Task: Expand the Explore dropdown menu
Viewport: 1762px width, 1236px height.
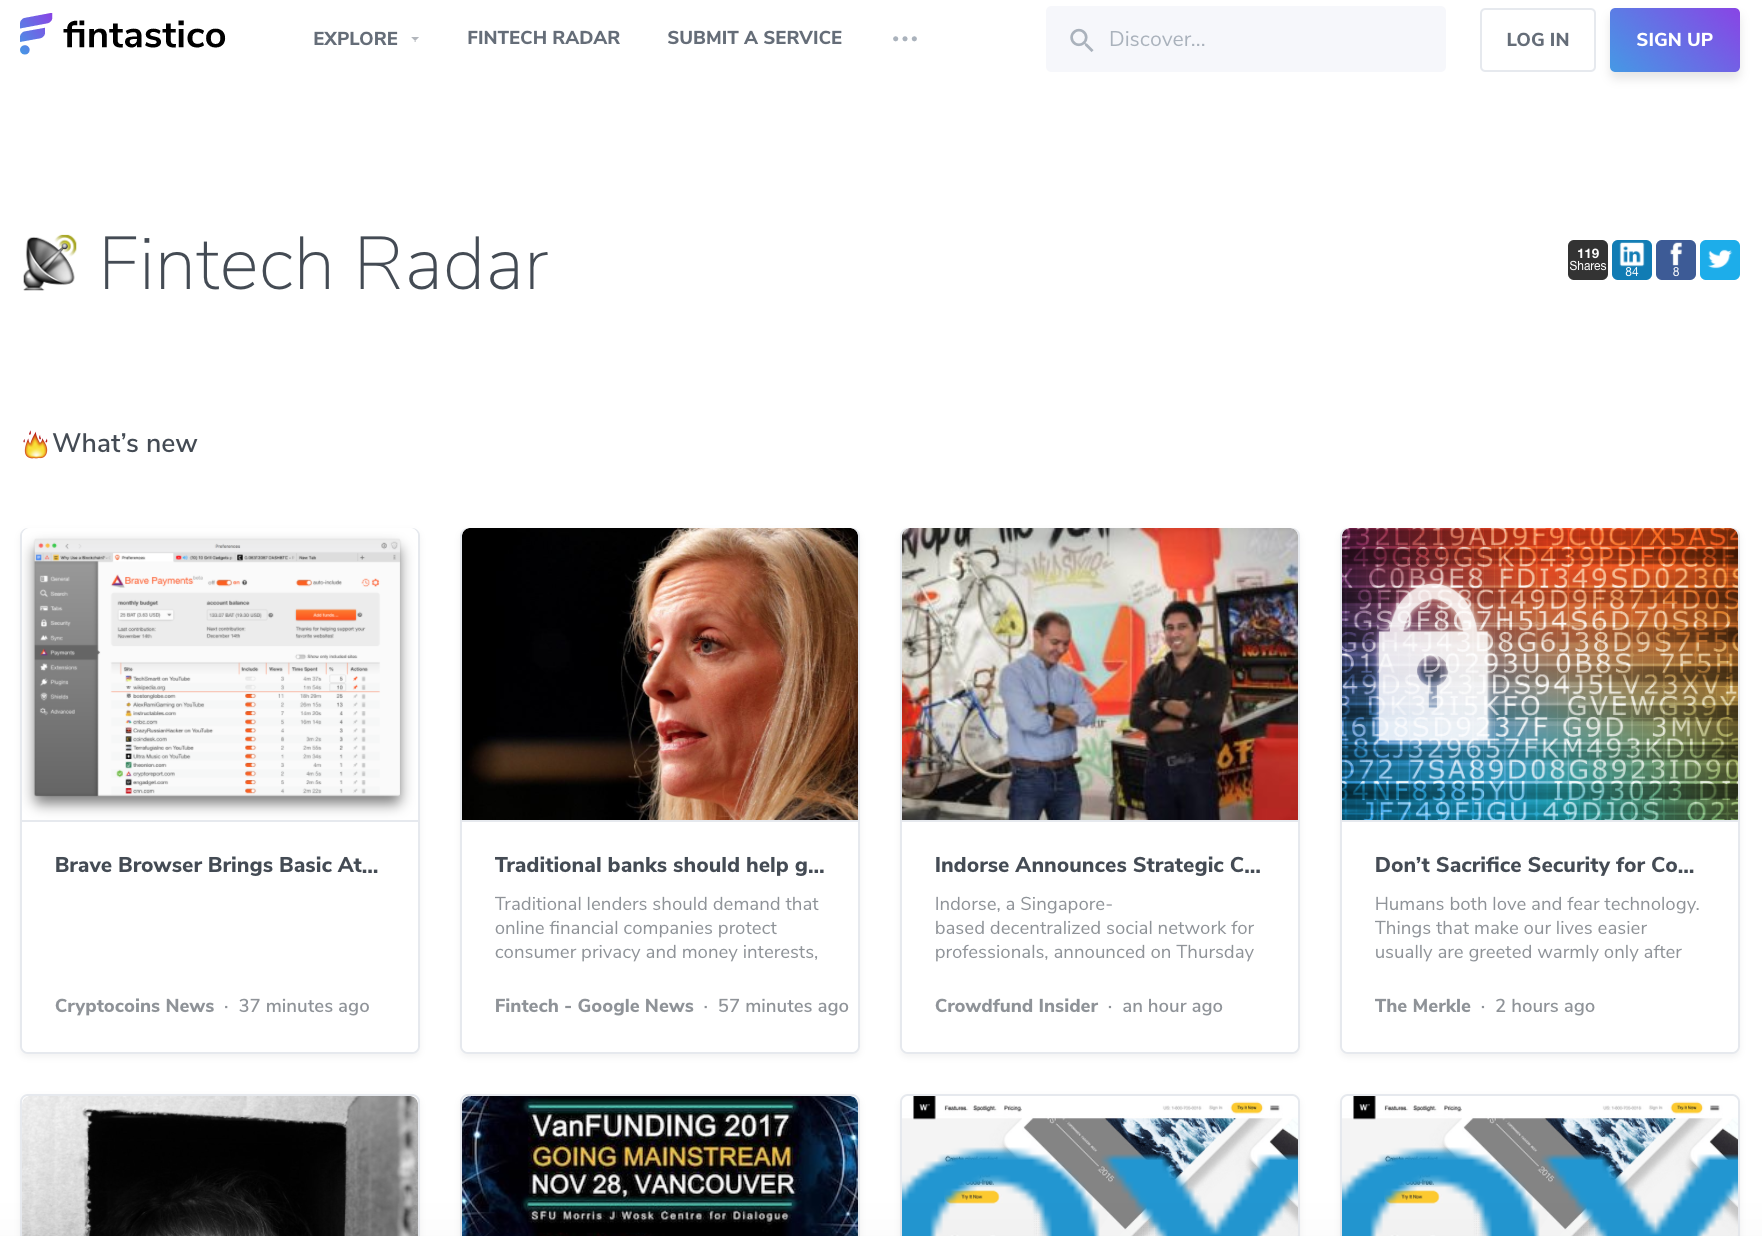Action: tap(366, 39)
